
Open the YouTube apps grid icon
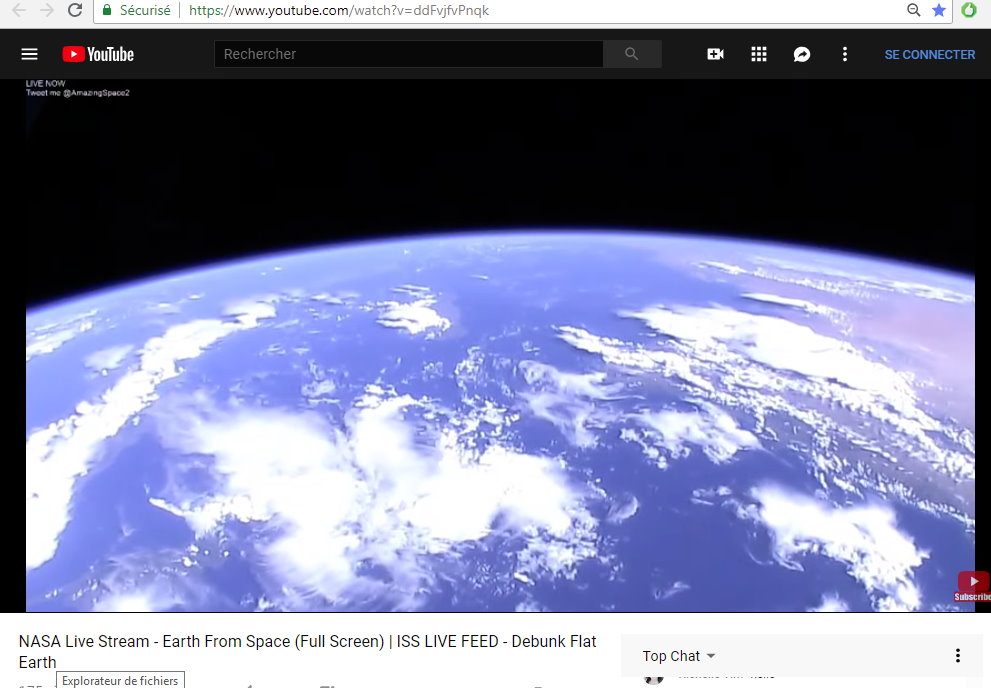[758, 54]
